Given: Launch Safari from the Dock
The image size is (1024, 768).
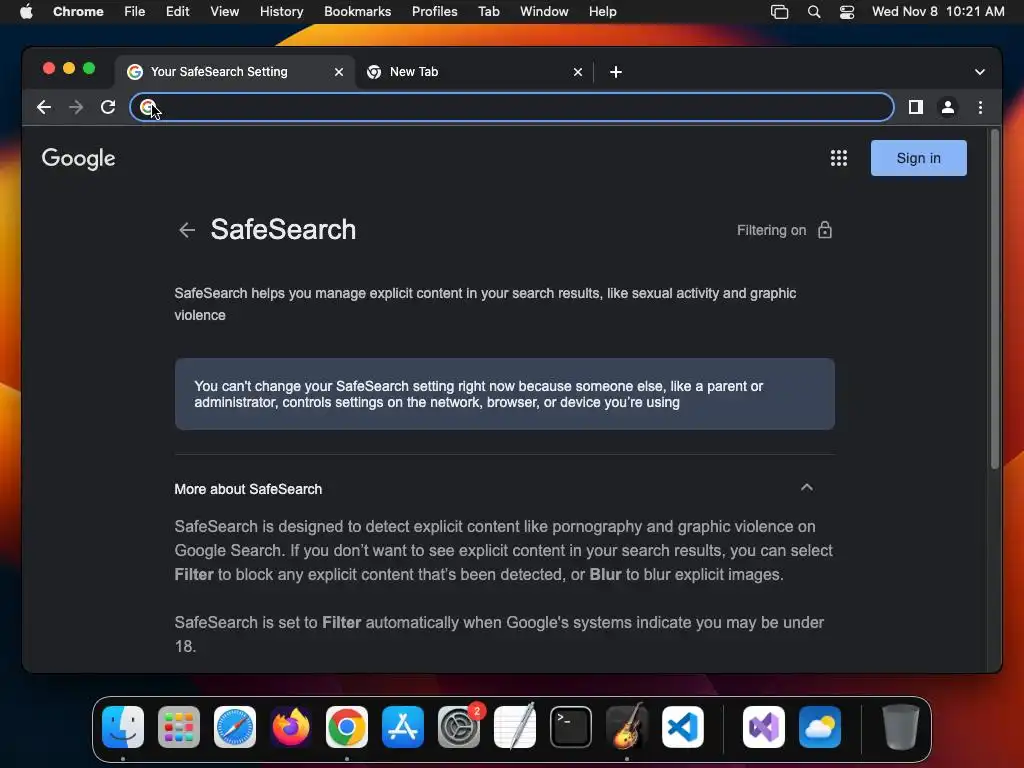Looking at the screenshot, I should click(235, 727).
